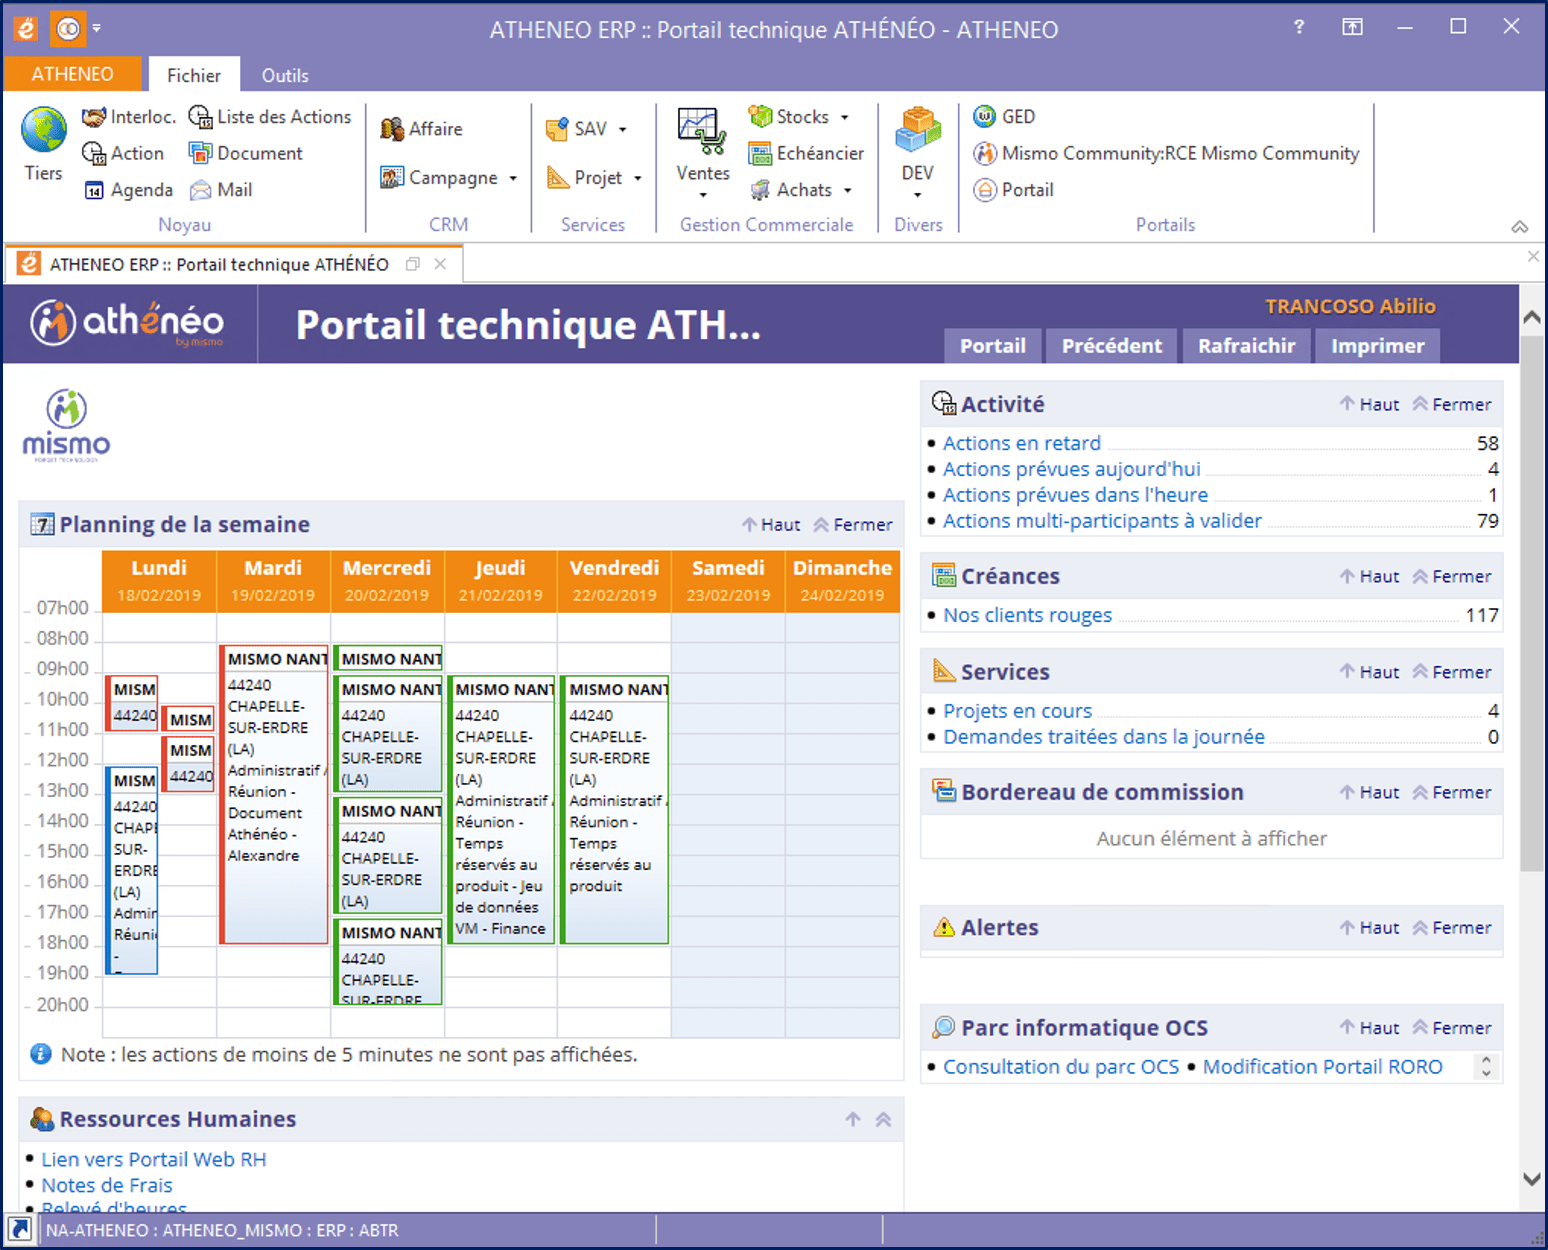Click the Alertes warning triangle icon
Image resolution: width=1548 pixels, height=1250 pixels.
click(x=943, y=927)
